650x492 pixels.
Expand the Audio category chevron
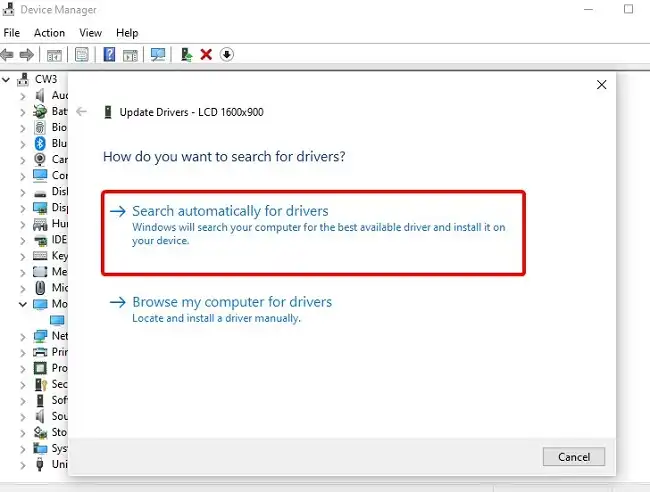(23, 96)
